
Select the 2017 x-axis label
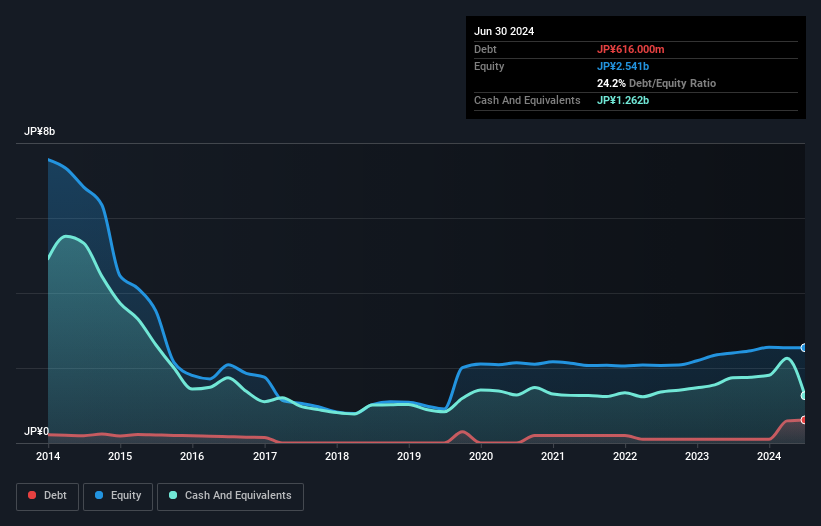[x=265, y=456]
